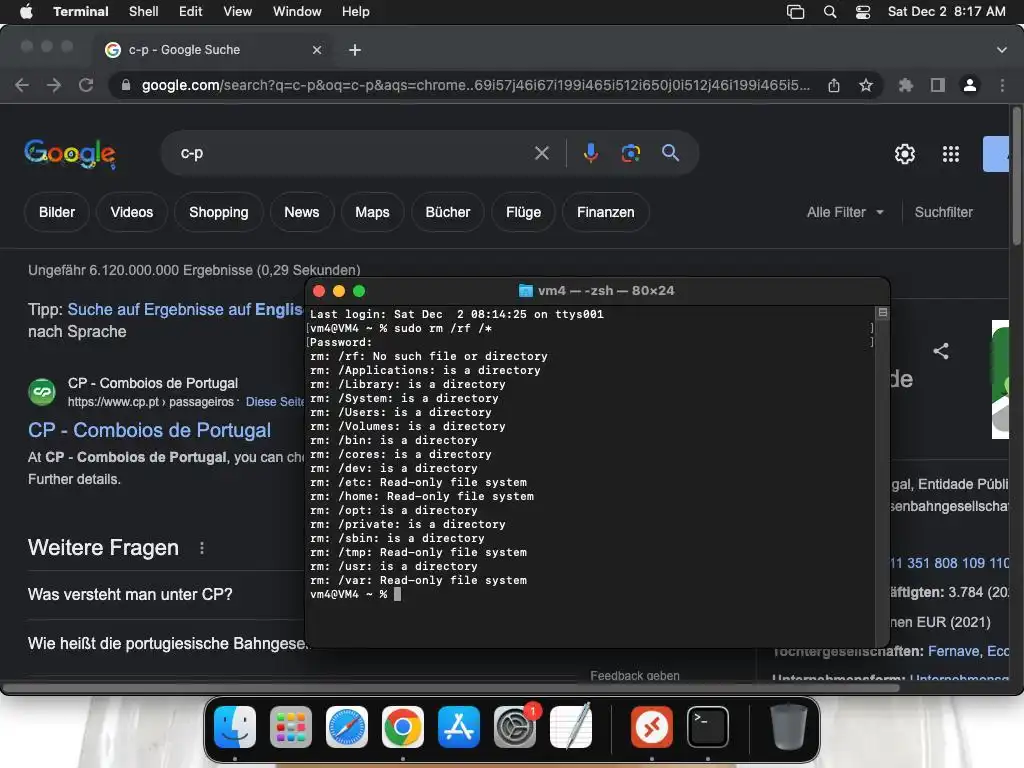Go forward in Chrome

[54, 85]
